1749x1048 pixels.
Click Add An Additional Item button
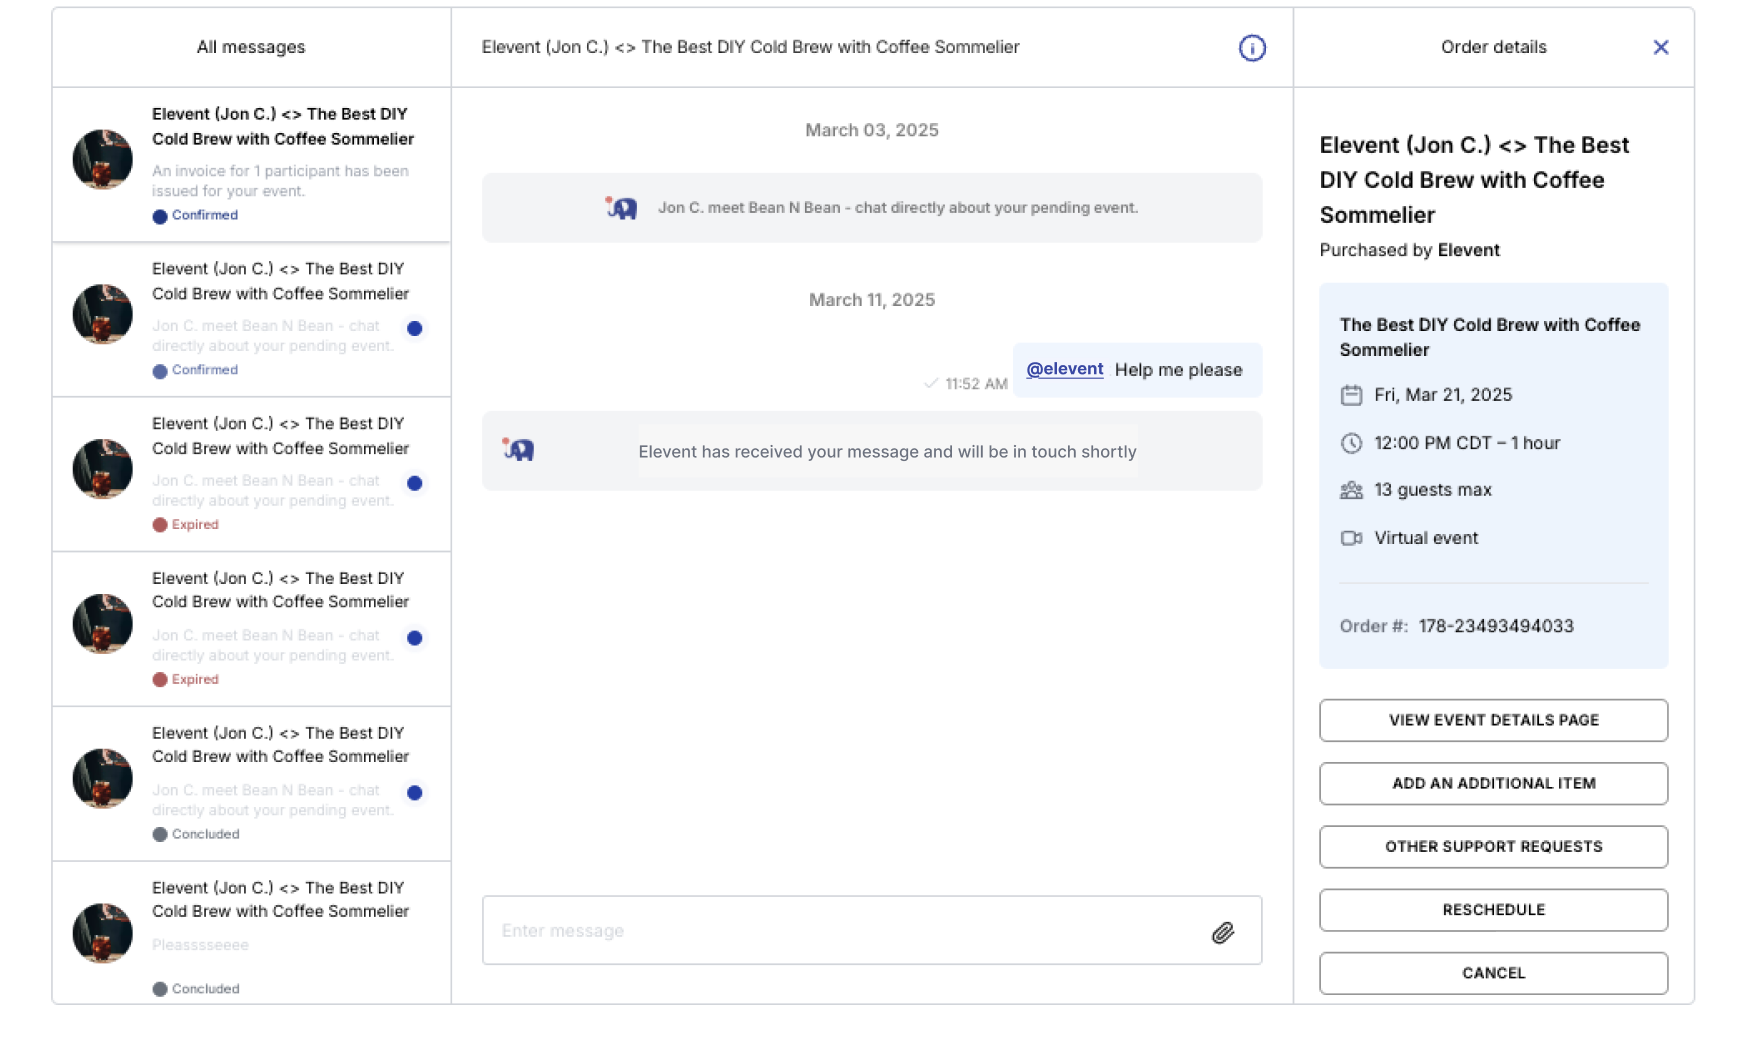point(1492,783)
